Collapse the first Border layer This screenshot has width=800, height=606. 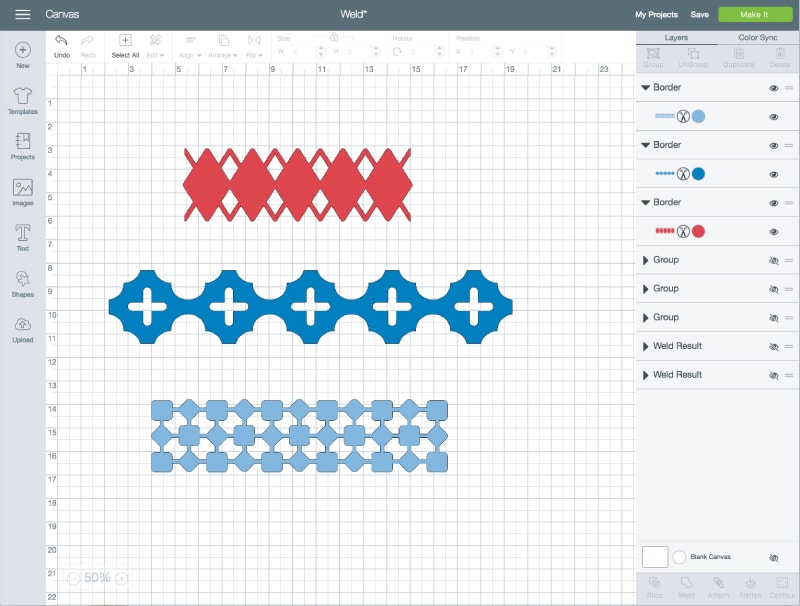click(645, 88)
